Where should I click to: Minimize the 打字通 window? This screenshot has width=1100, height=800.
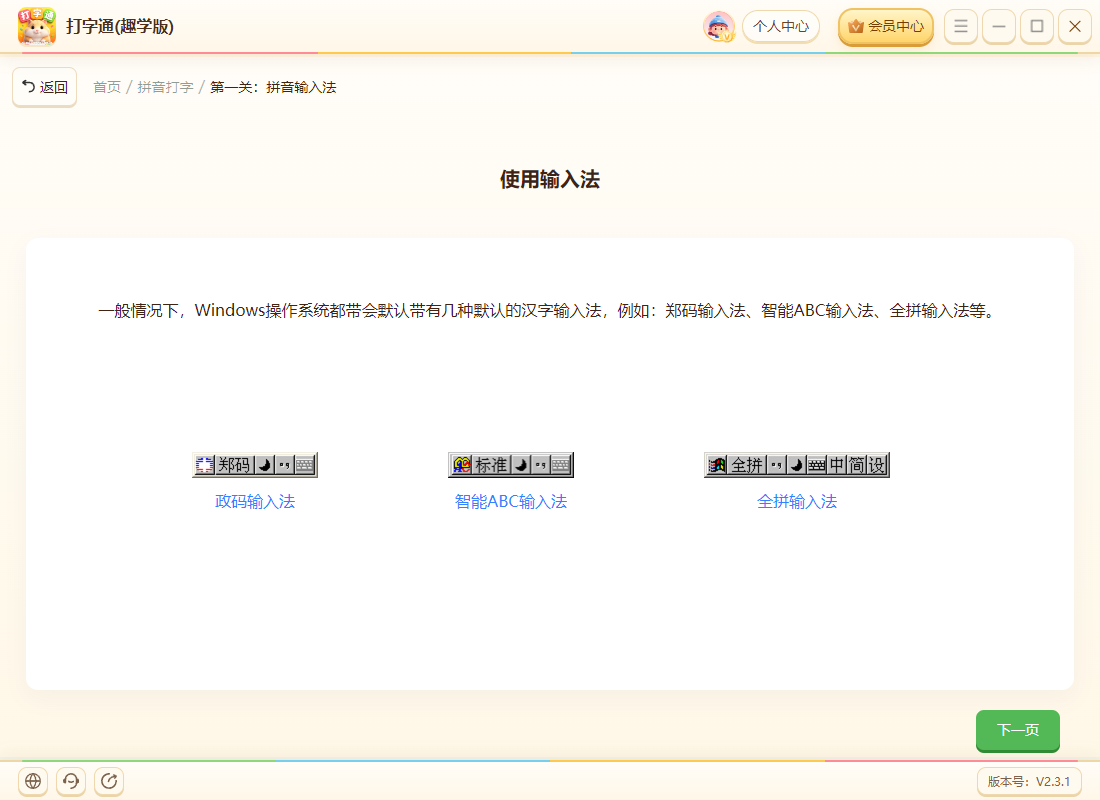tap(999, 27)
